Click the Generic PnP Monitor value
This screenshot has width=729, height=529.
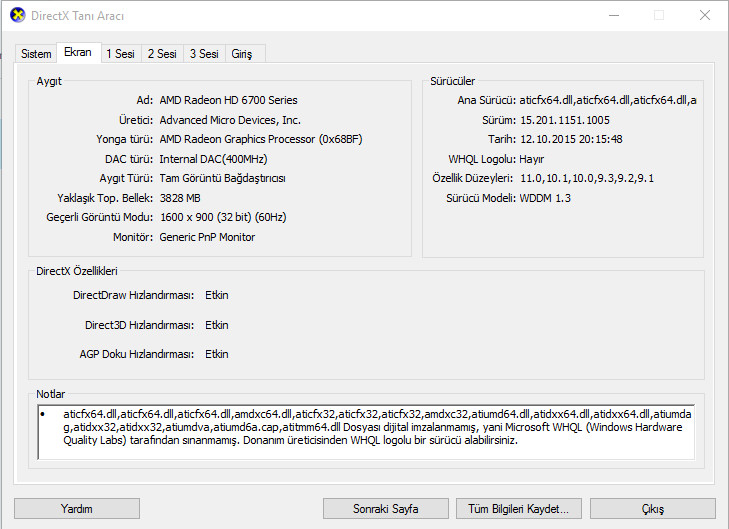point(207,237)
